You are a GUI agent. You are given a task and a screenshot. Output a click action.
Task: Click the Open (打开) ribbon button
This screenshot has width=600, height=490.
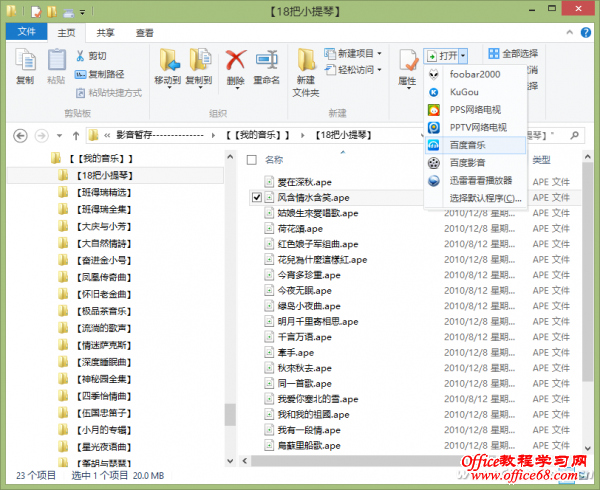(442, 56)
